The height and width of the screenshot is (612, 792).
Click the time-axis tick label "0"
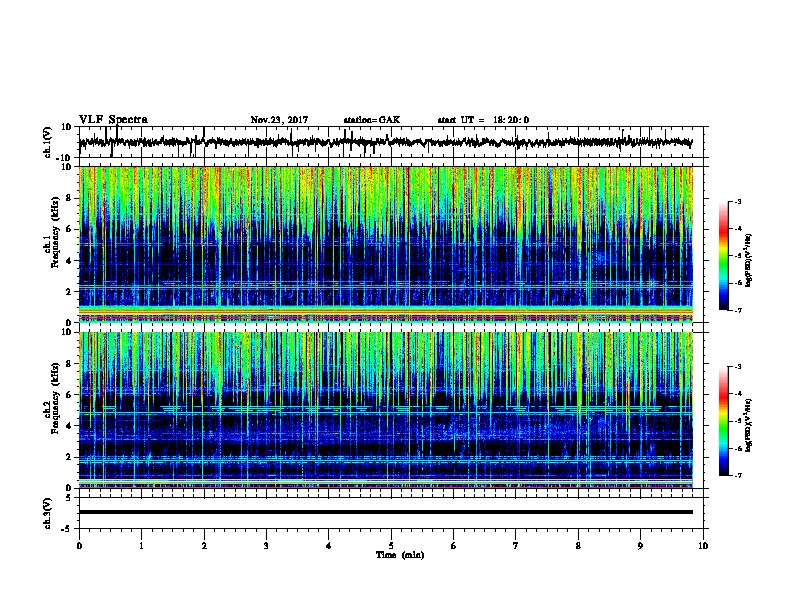[79, 546]
